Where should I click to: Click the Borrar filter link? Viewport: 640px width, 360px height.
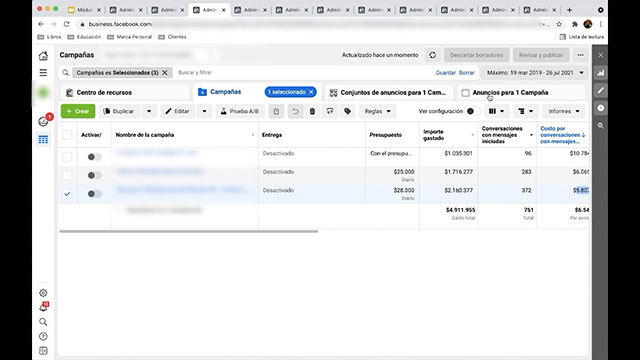(467, 73)
